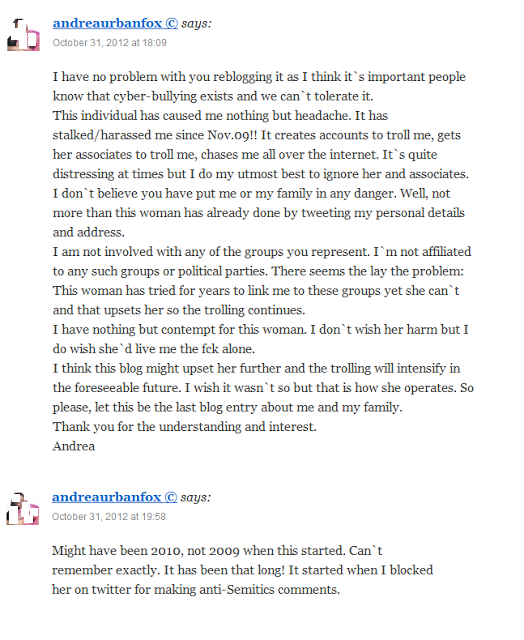Click timestamp October 31, 2012 at 18:09
Viewport: 524px width, 640px height.
[109, 43]
